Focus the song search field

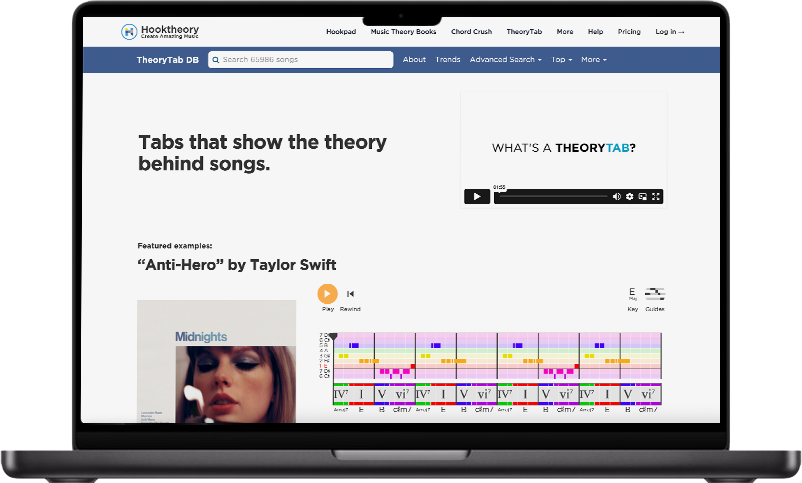pos(301,59)
